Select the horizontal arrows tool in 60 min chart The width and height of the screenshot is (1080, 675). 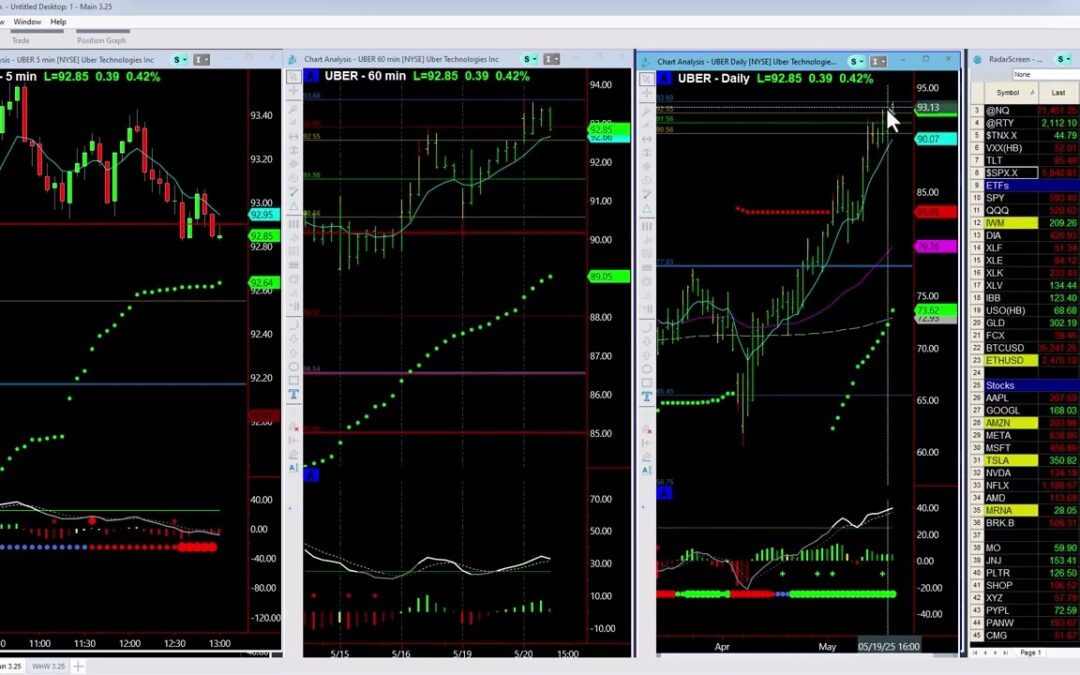click(294, 137)
